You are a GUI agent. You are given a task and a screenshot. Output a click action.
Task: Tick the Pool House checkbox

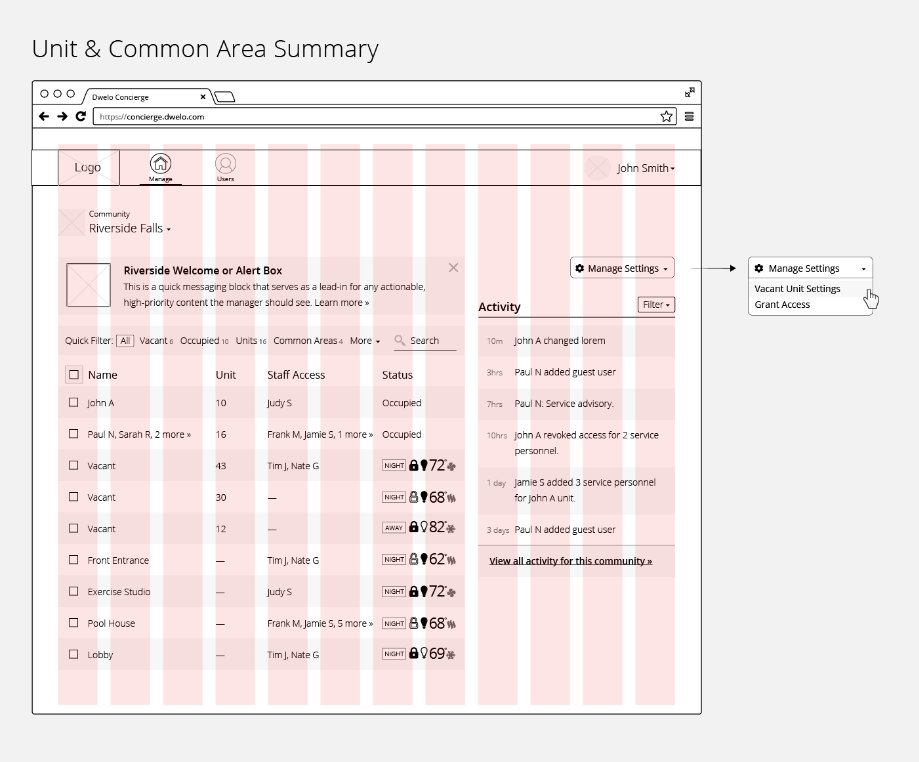[x=73, y=622]
